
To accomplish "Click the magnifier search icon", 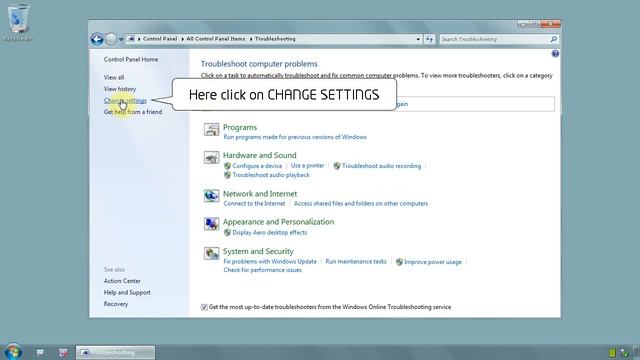I will click(553, 39).
